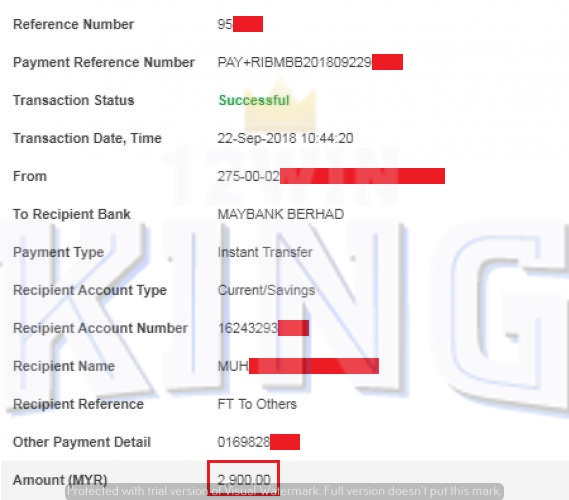Click the Reference Number label
Viewport: 569px width, 500px height.
point(74,24)
